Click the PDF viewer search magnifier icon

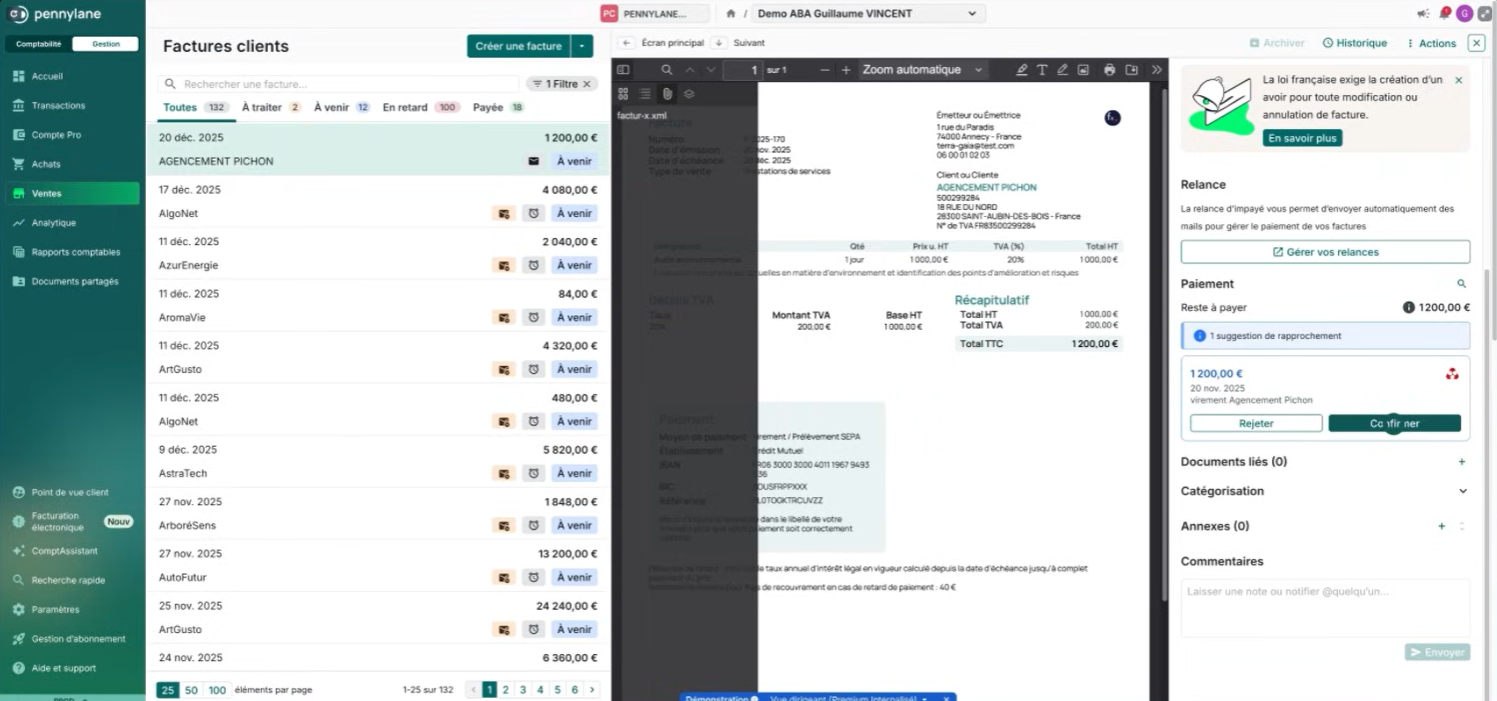point(667,70)
